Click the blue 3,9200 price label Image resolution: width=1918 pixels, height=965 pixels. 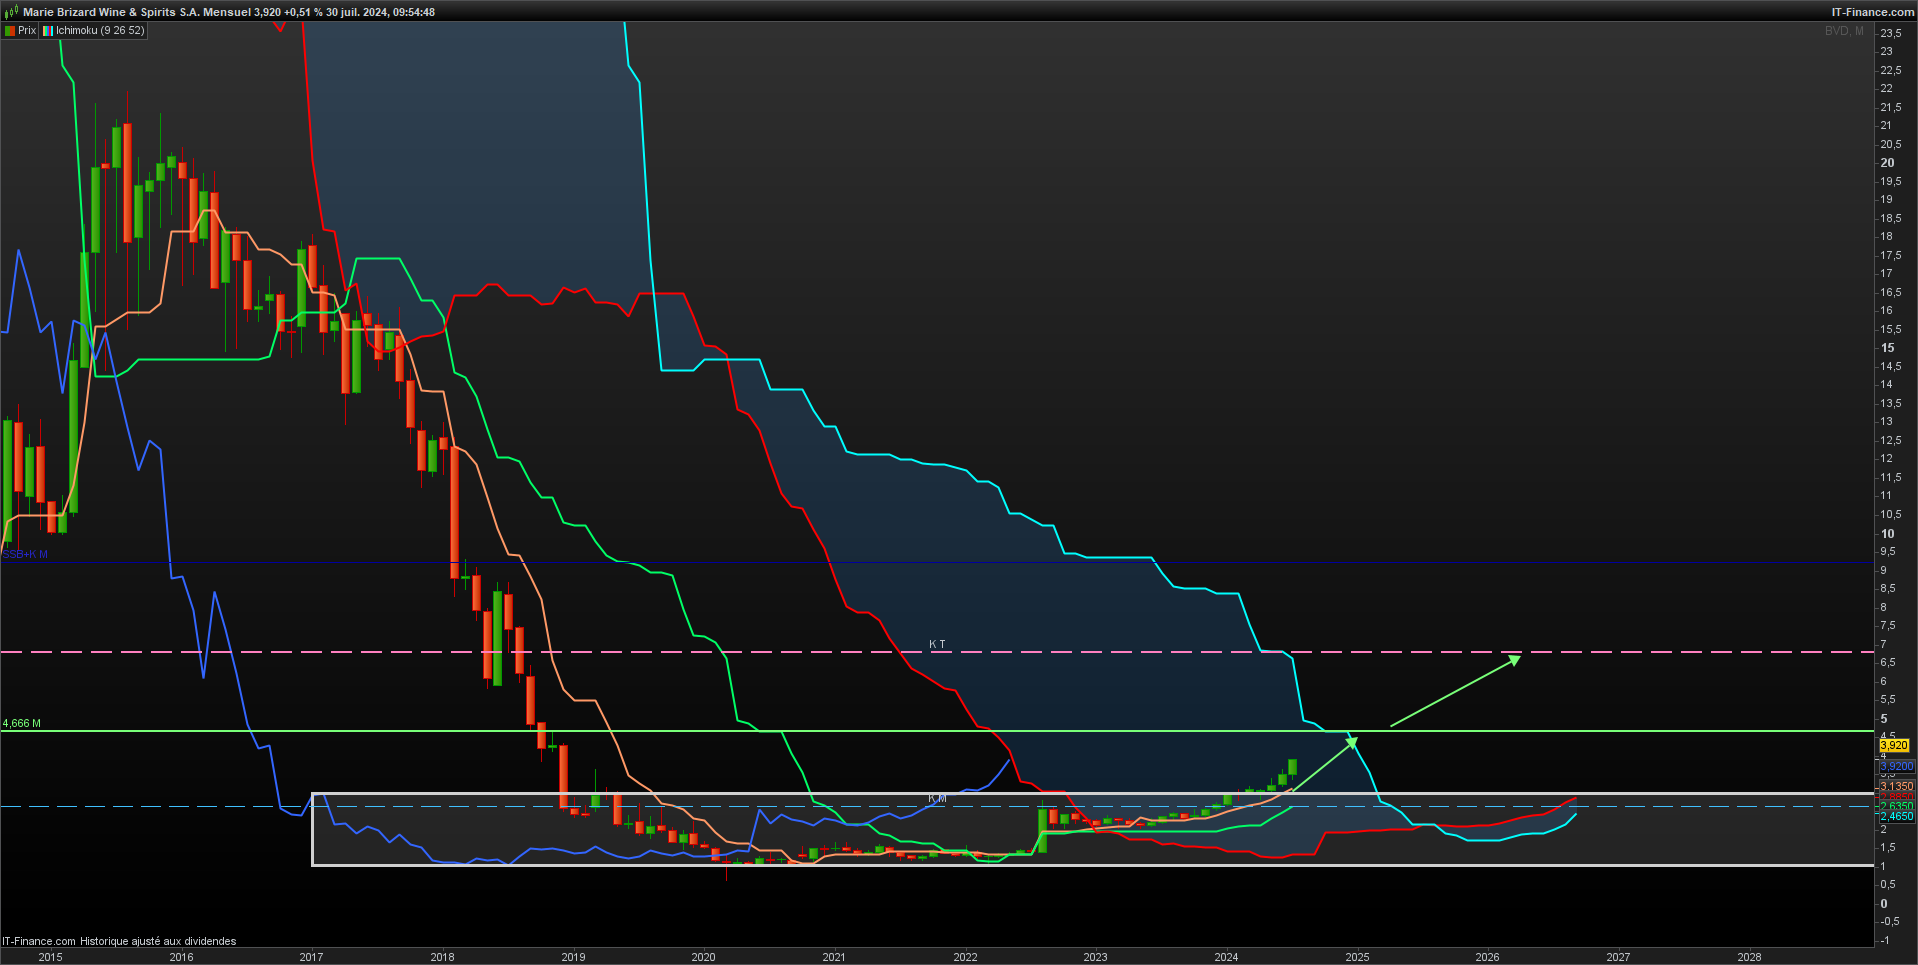1897,766
